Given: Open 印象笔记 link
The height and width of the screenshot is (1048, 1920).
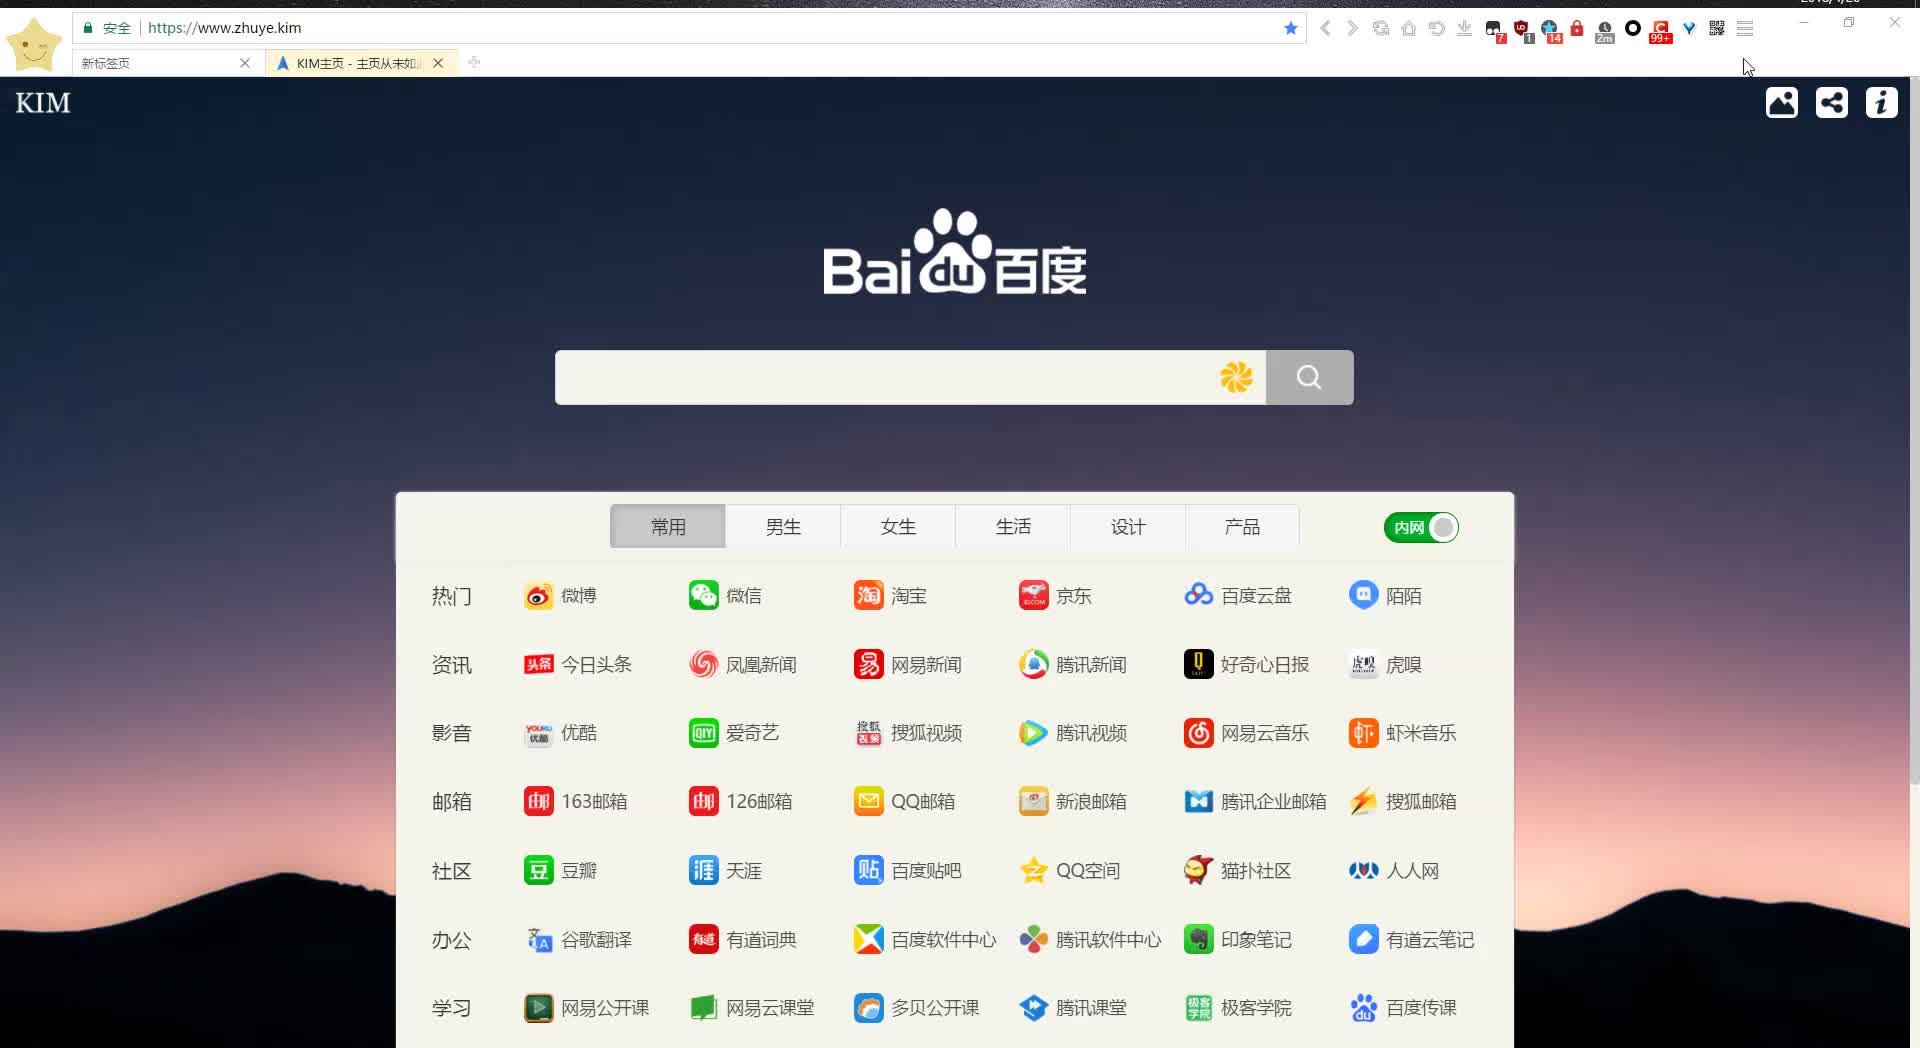Looking at the screenshot, I should tap(1238, 940).
